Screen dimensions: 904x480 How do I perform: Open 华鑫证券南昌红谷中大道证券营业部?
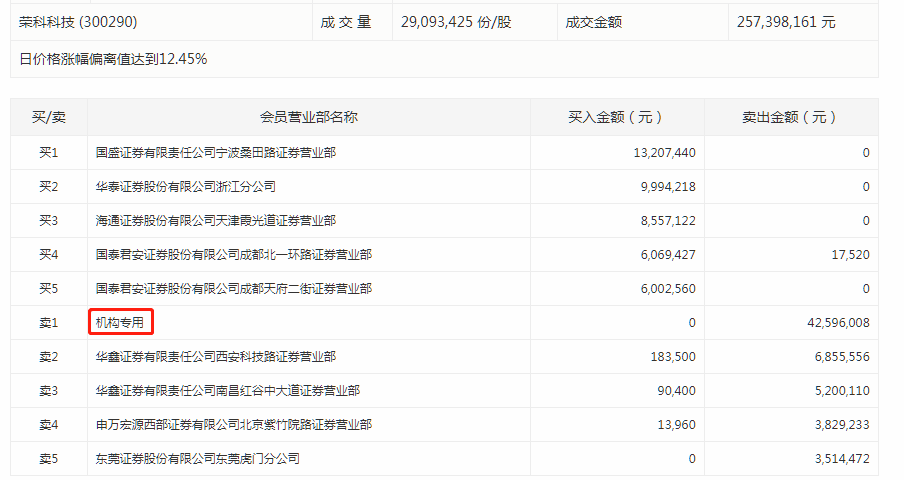227,391
